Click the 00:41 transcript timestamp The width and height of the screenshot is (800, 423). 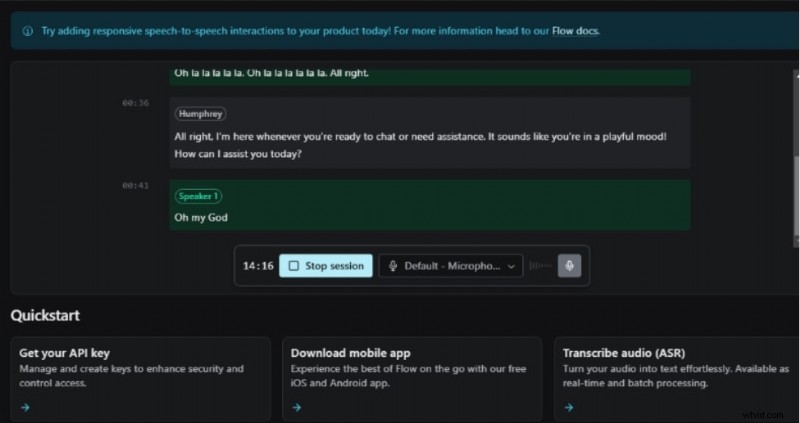click(135, 186)
